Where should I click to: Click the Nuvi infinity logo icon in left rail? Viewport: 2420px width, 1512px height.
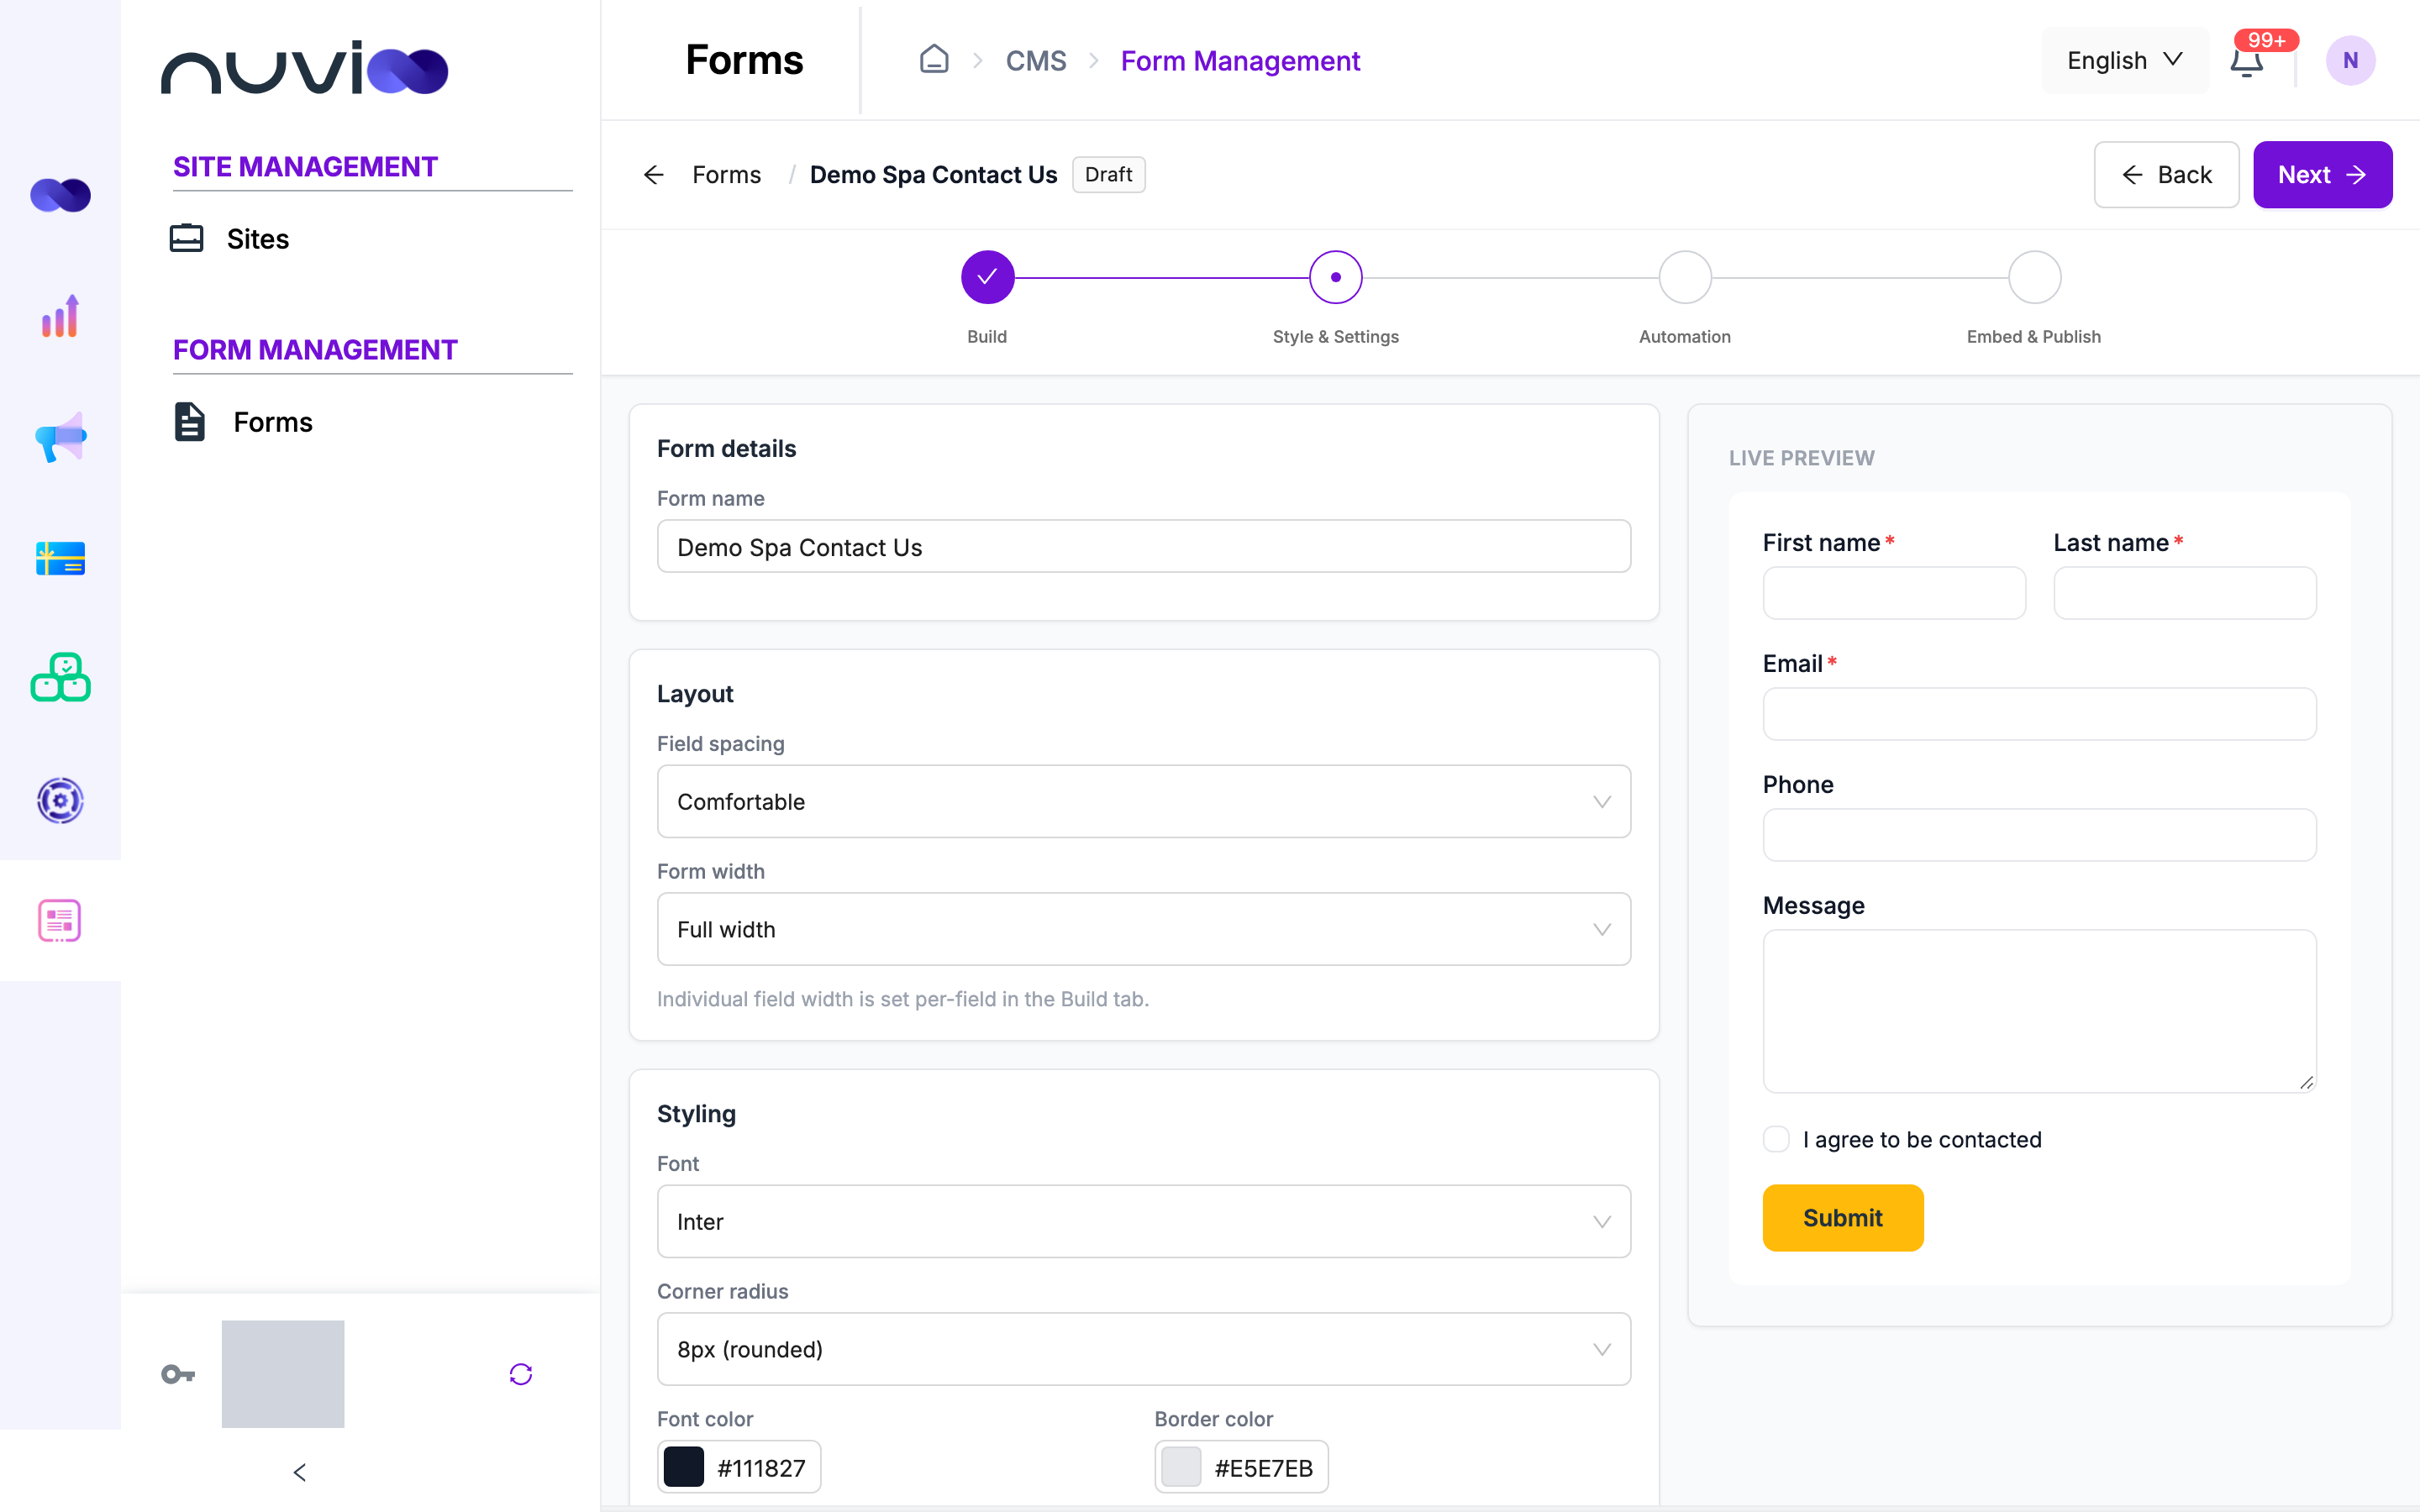pyautogui.click(x=60, y=195)
